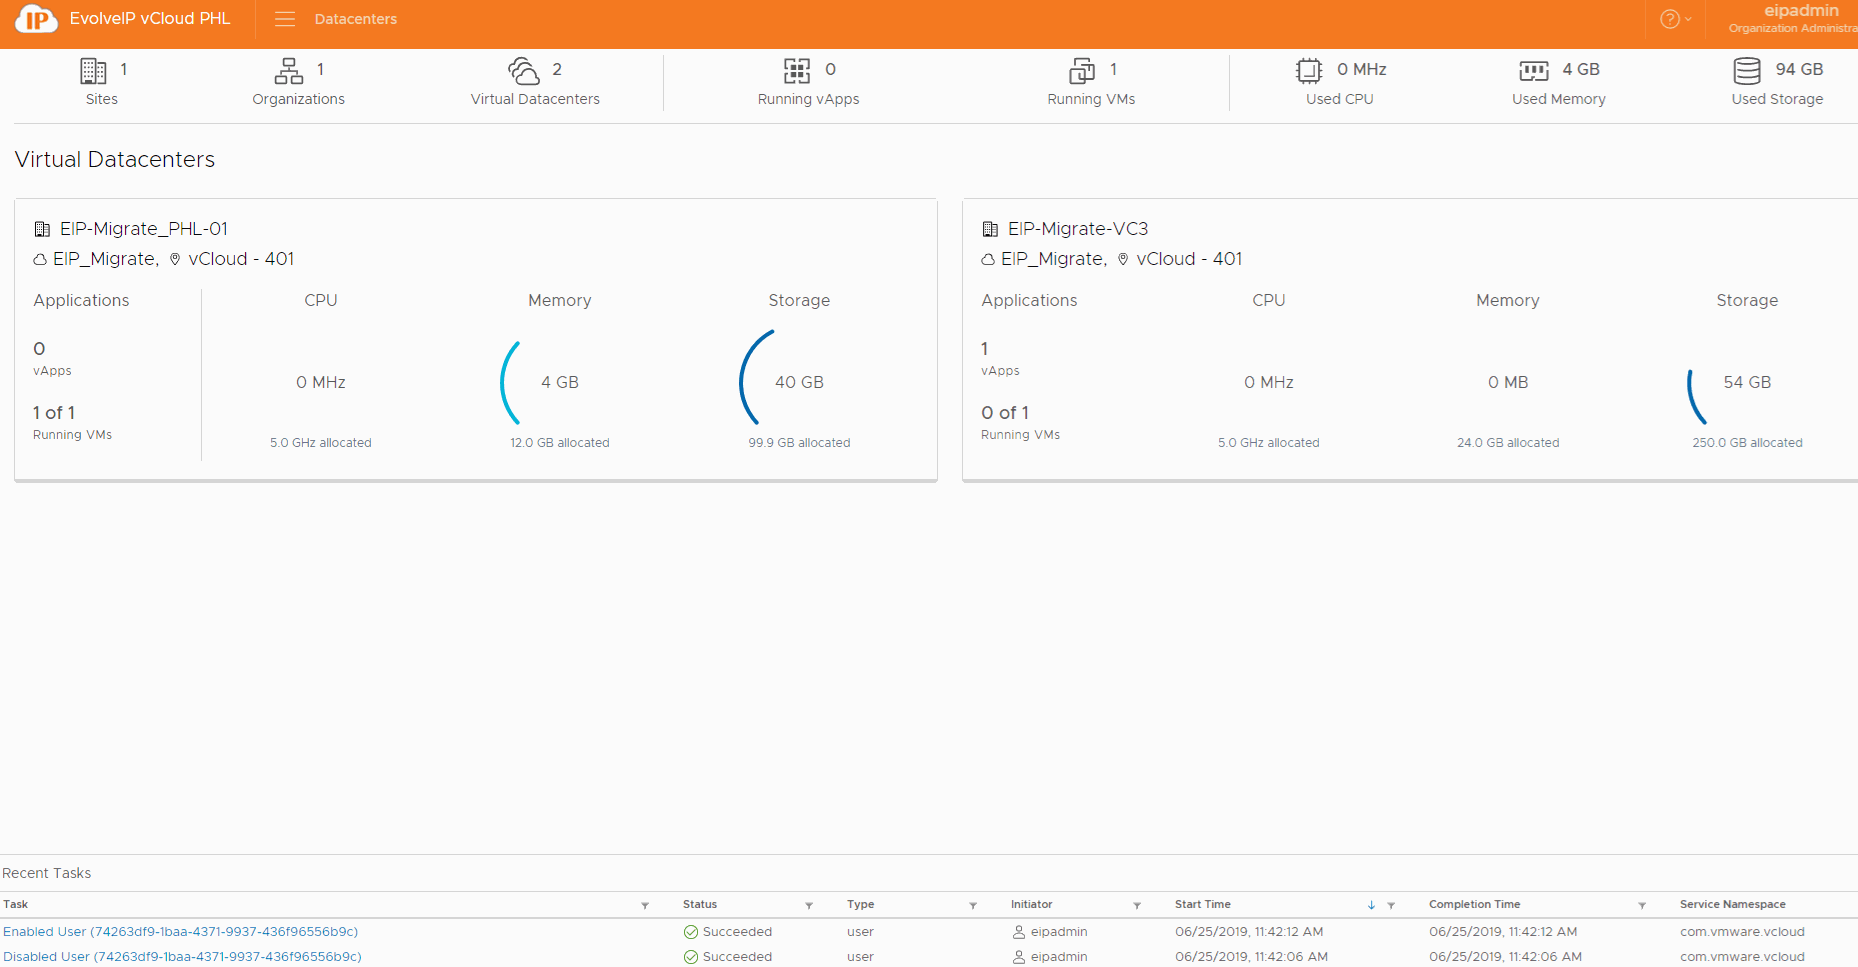Sort by the Task column header
The height and width of the screenshot is (967, 1858).
point(16,904)
